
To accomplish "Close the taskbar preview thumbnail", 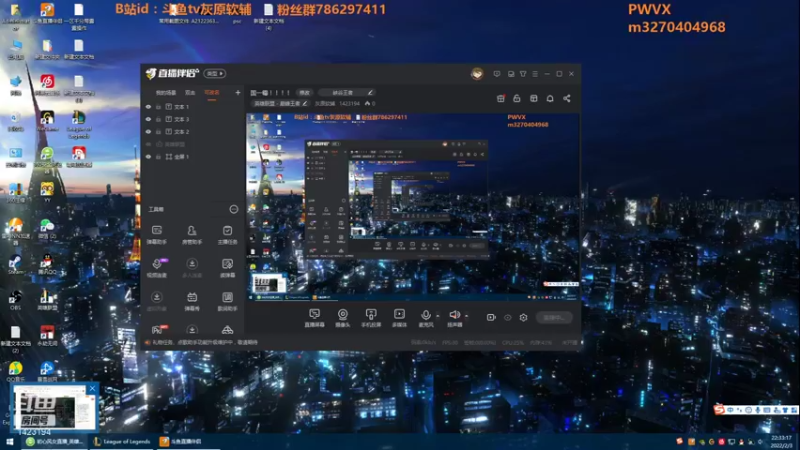I will point(92,389).
